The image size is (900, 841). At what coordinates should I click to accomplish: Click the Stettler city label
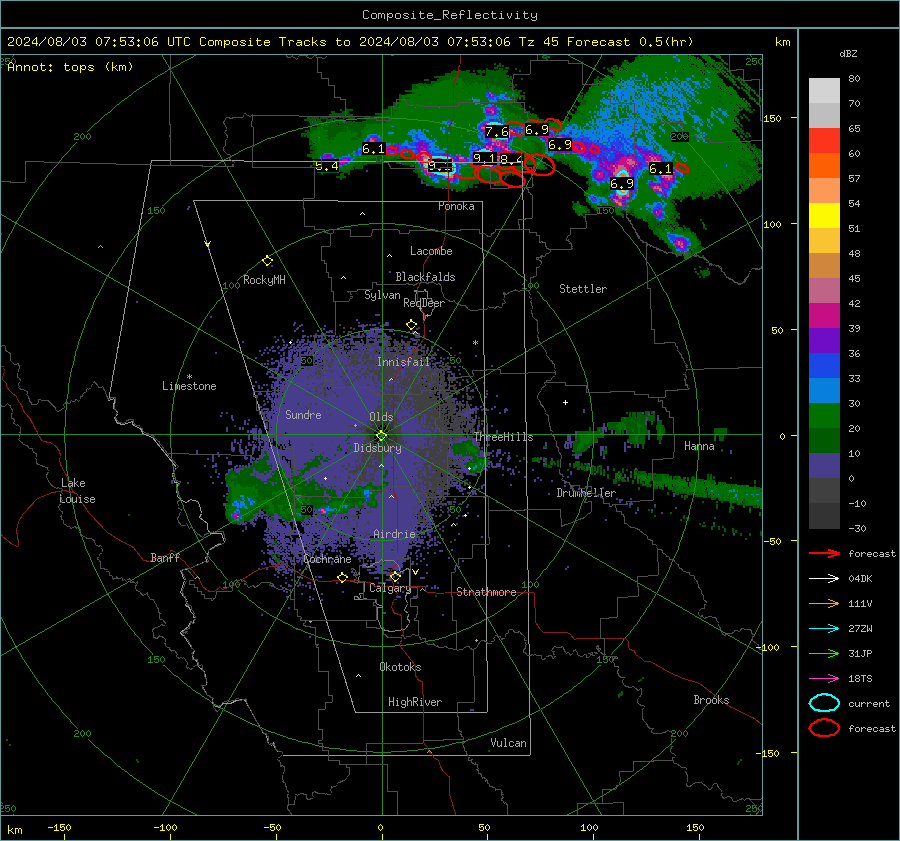click(x=583, y=289)
